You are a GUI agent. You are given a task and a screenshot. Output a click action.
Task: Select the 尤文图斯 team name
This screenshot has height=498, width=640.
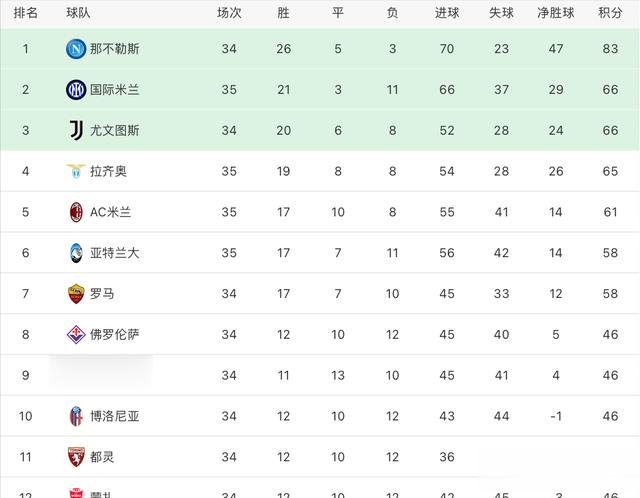click(115, 130)
